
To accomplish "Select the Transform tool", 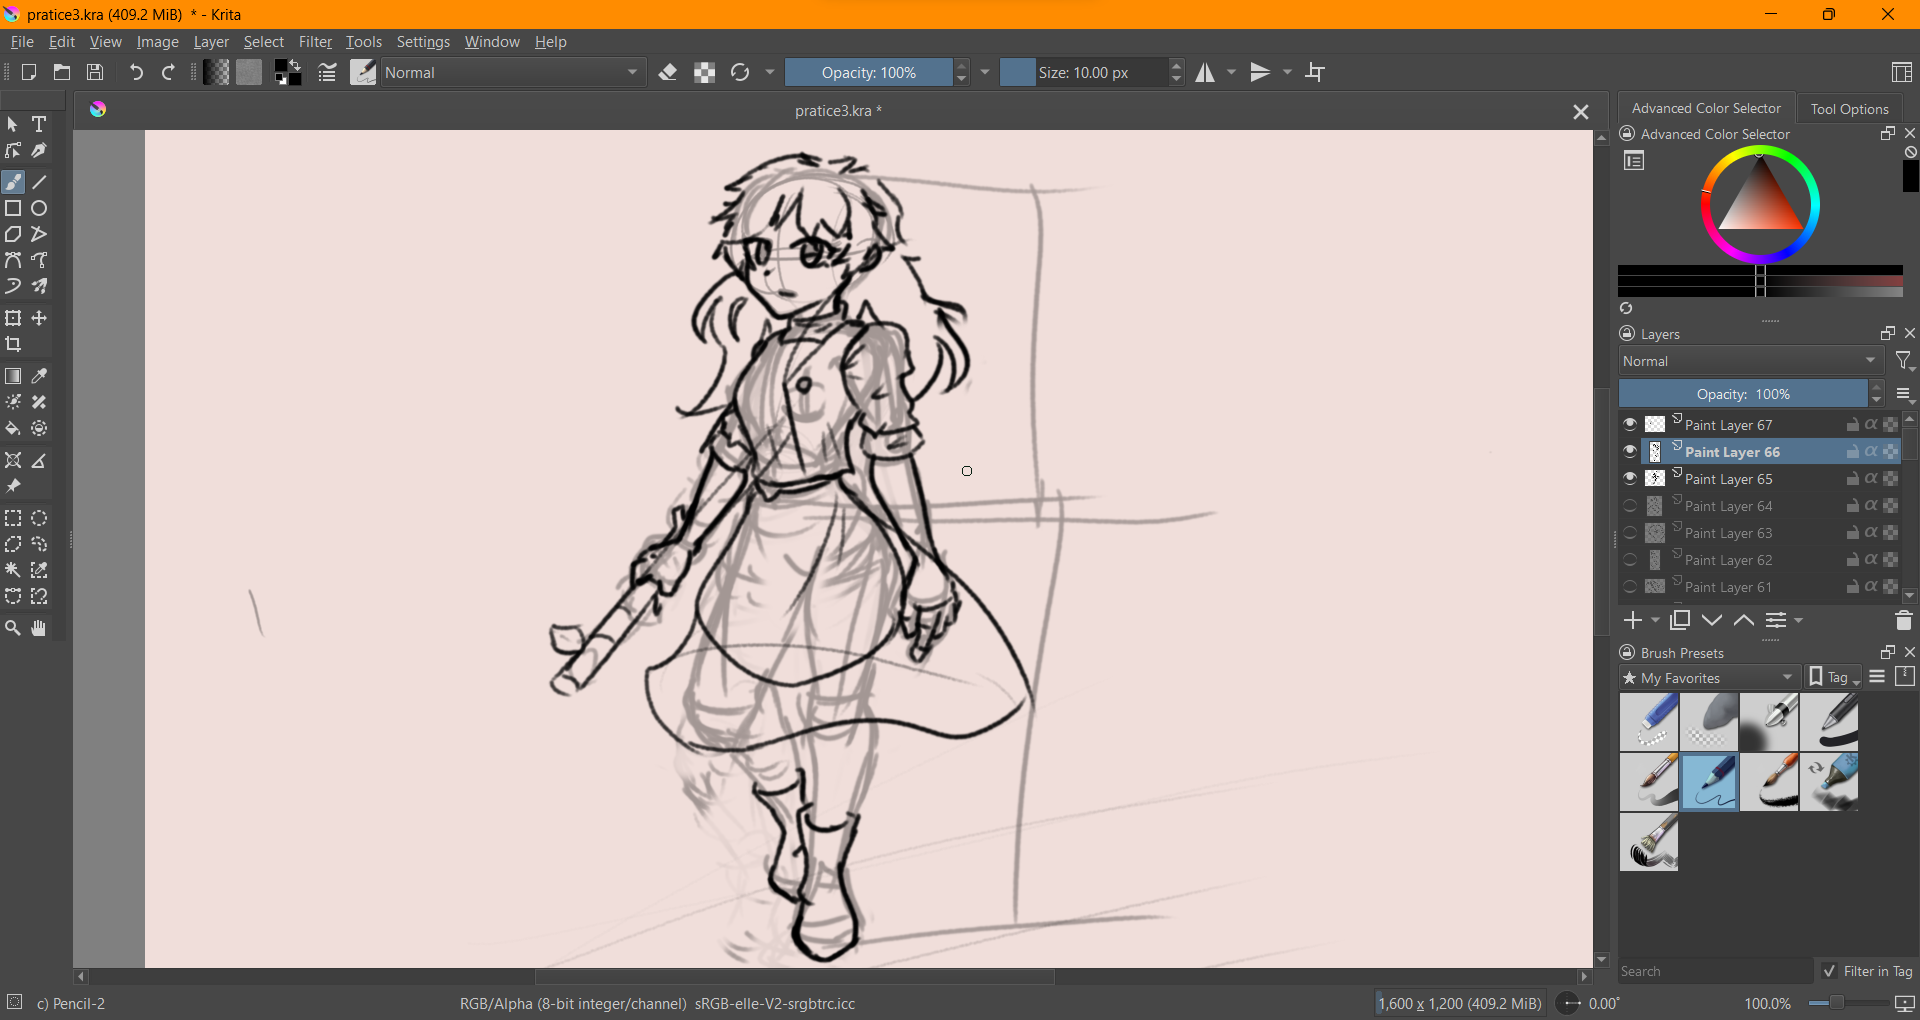I will pyautogui.click(x=13, y=319).
